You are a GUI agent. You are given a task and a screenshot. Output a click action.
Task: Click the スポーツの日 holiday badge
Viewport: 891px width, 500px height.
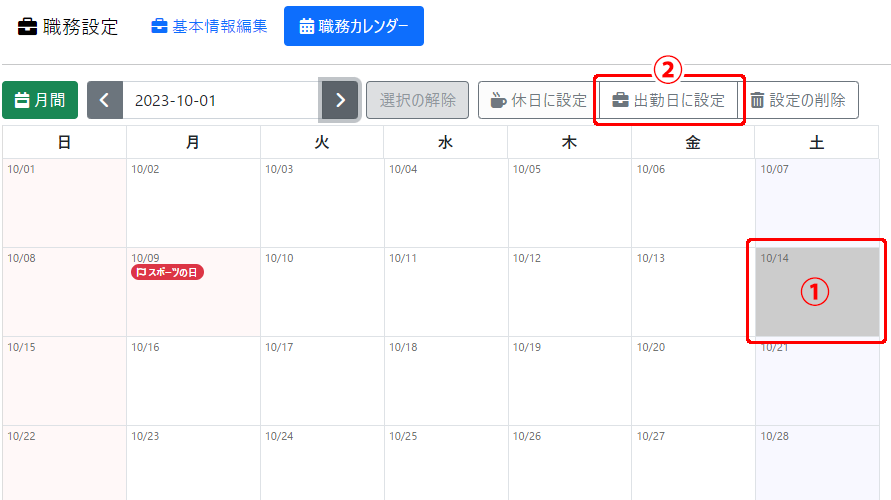(x=167, y=272)
